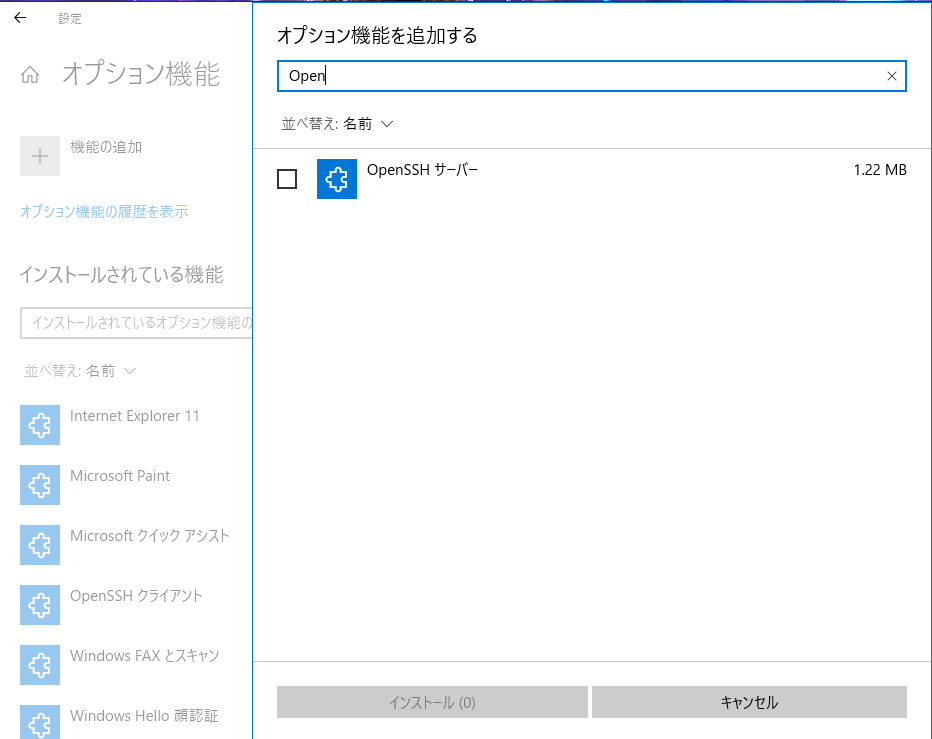Select the OpenSSH クライアント text

point(136,596)
